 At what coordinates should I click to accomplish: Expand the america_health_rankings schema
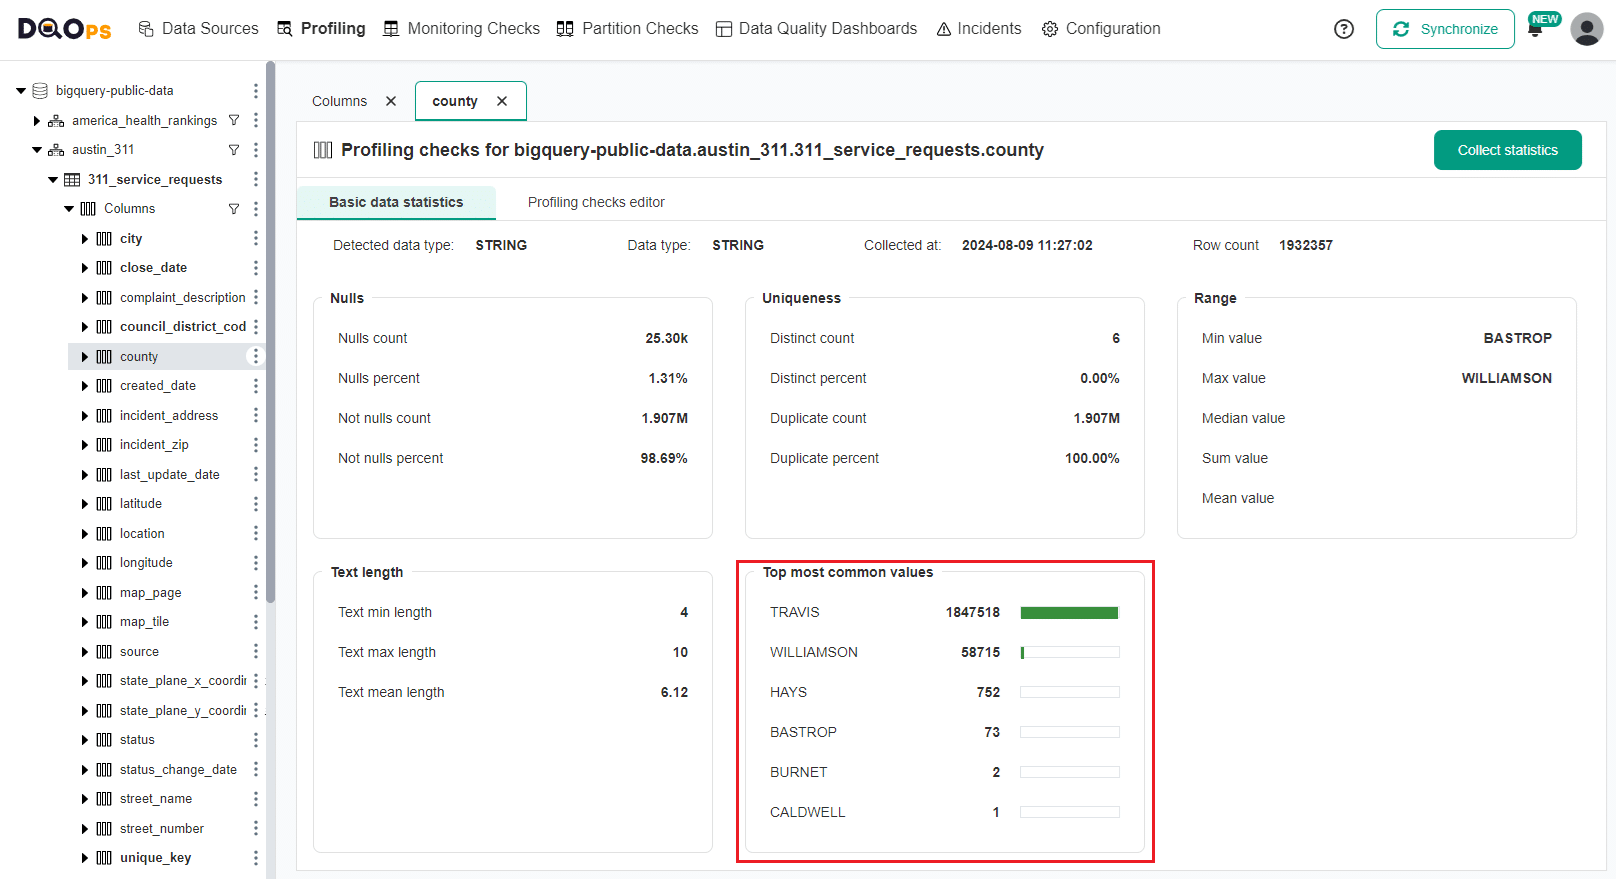(37, 120)
